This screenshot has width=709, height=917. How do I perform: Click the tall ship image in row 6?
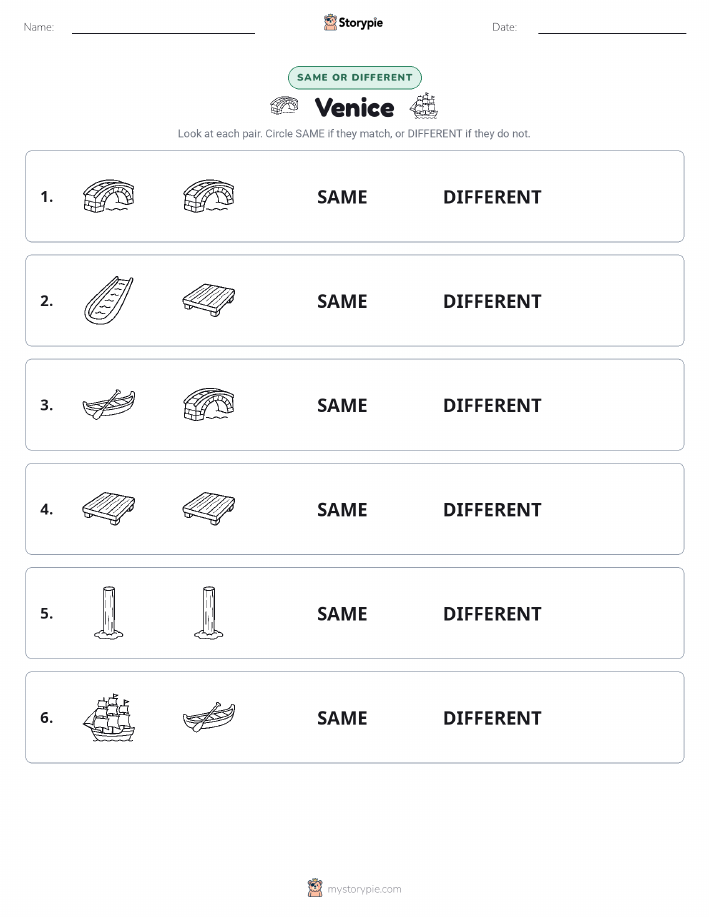pyautogui.click(x=109, y=718)
